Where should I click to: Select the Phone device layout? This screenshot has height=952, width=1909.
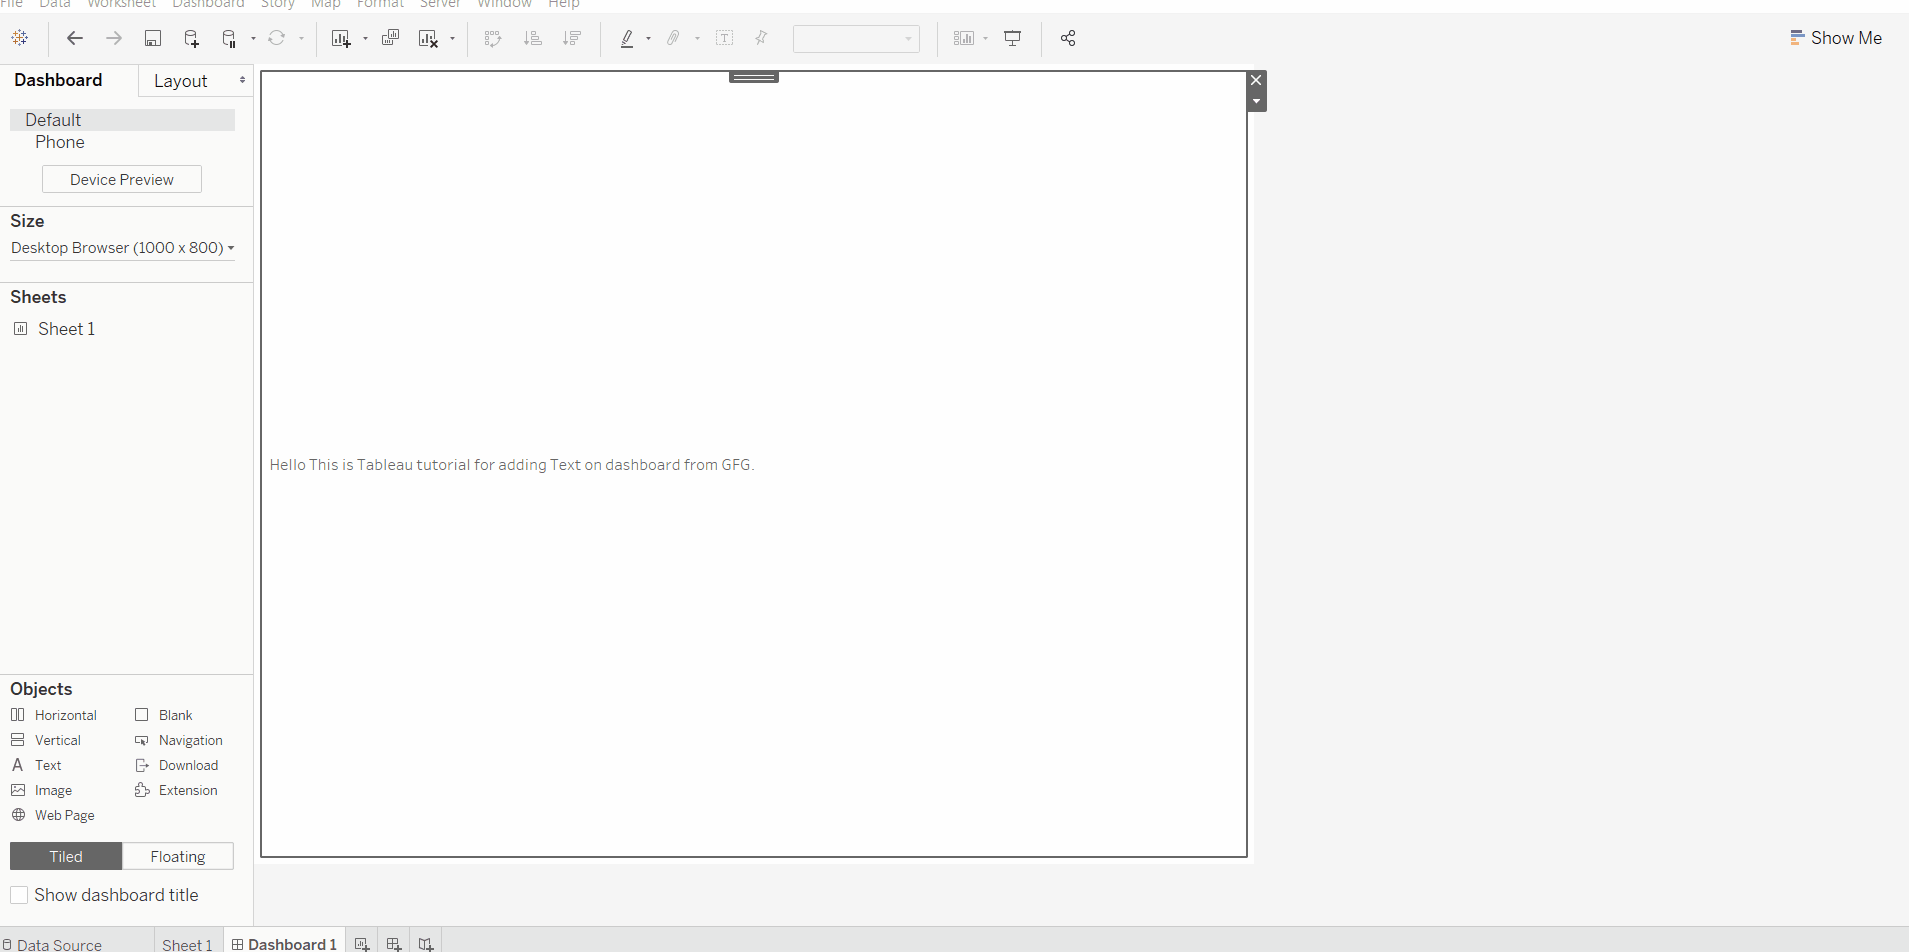tap(60, 142)
